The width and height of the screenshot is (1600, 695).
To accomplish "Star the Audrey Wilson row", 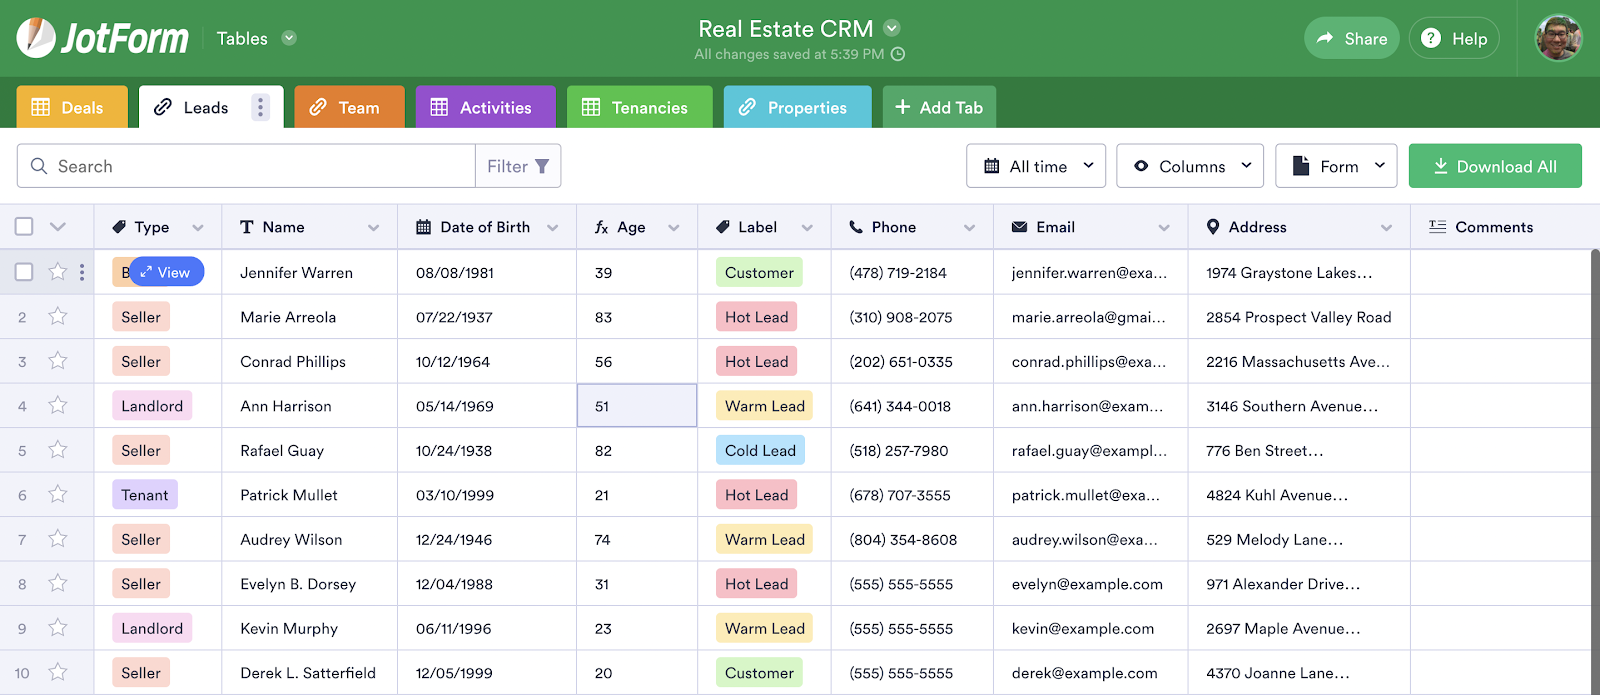I will (58, 539).
